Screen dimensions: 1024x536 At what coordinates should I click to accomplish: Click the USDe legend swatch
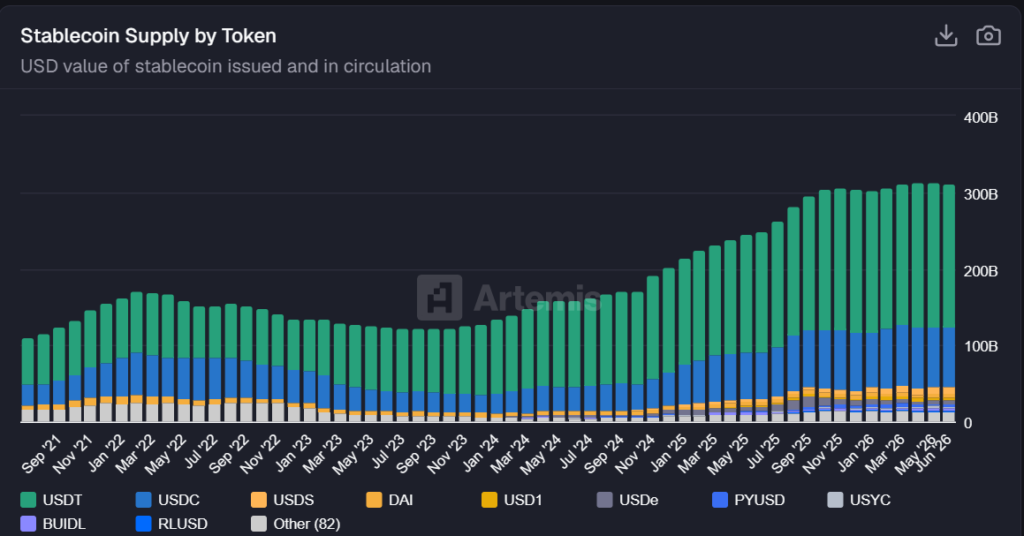605,500
